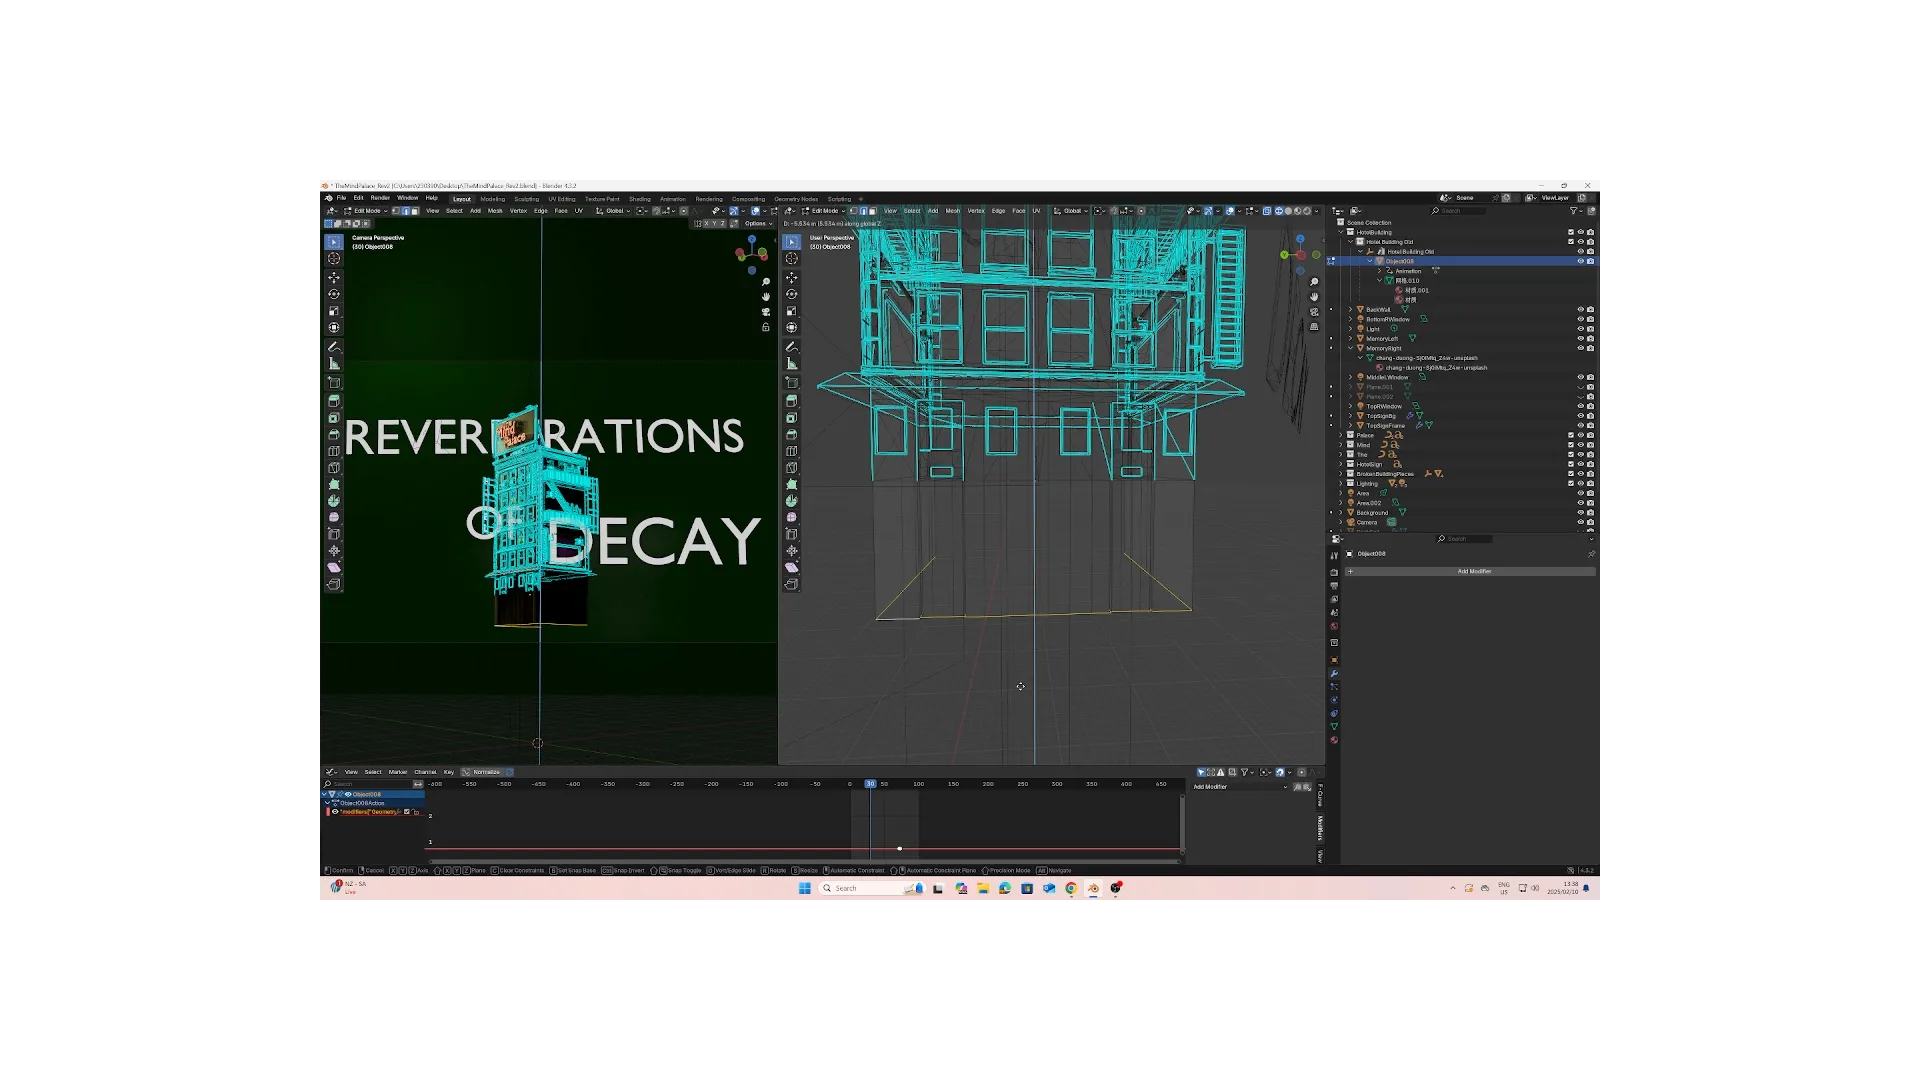Viewport: 1920px width, 1080px height.
Task: Select the Measure tool in left viewport
Action: coord(334,364)
